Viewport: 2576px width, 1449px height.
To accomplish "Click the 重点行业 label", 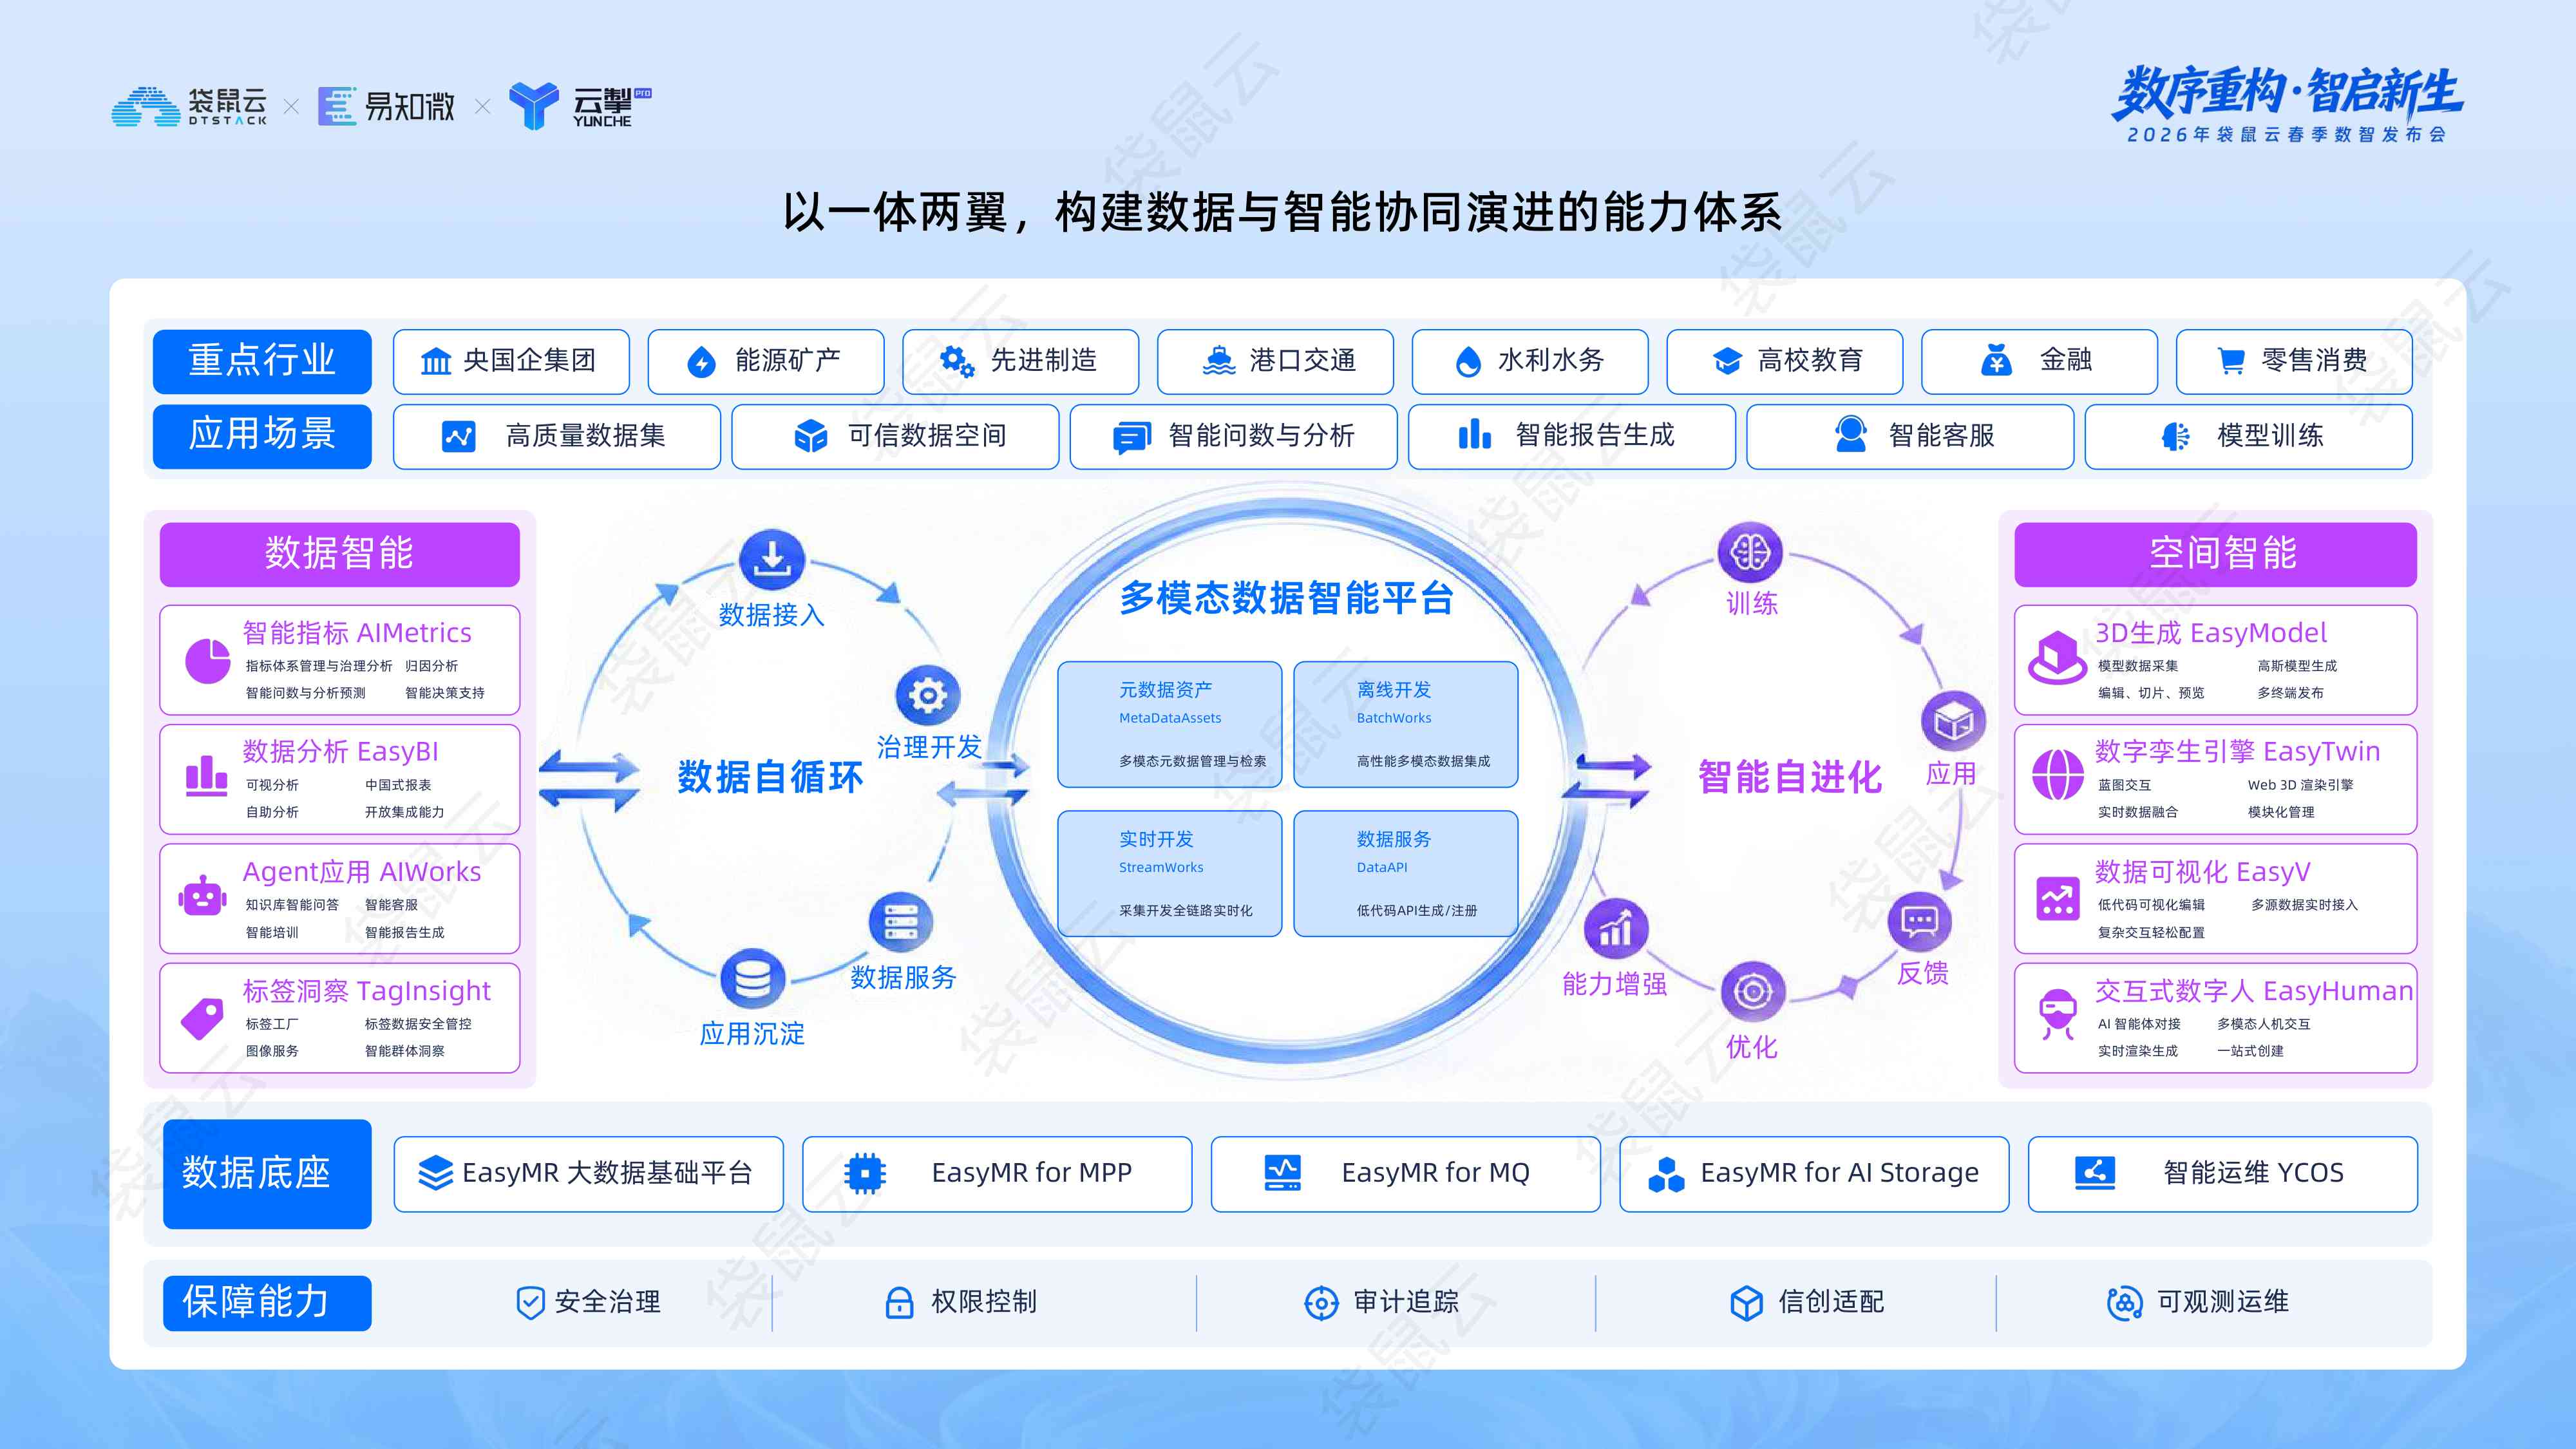I will [x=262, y=361].
